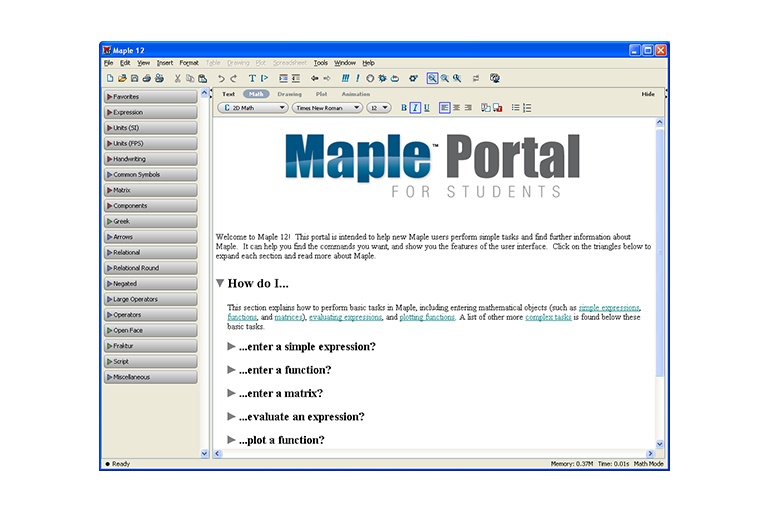Open the 2D Math style dropdown
This screenshot has height=512, width=768.
(x=253, y=108)
